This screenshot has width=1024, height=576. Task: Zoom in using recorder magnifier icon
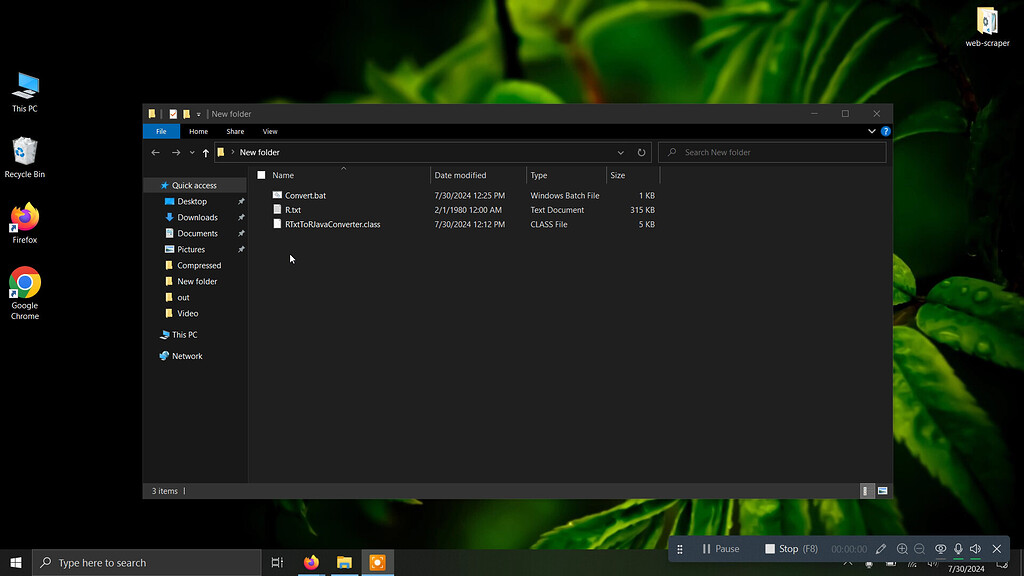[902, 549]
